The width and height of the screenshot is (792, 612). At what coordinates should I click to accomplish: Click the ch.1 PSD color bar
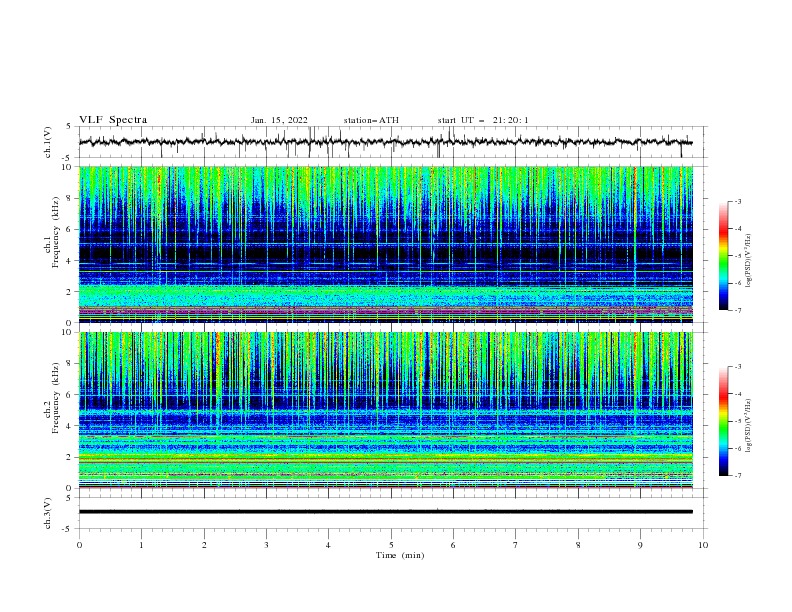pyautogui.click(x=723, y=256)
